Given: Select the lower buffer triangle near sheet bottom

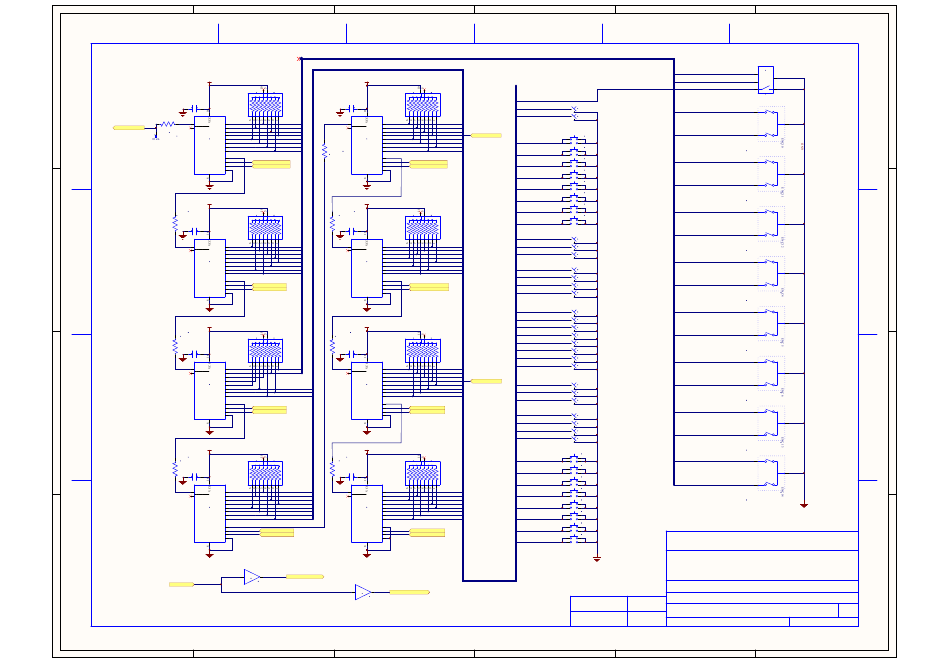Looking at the screenshot, I should (363, 593).
